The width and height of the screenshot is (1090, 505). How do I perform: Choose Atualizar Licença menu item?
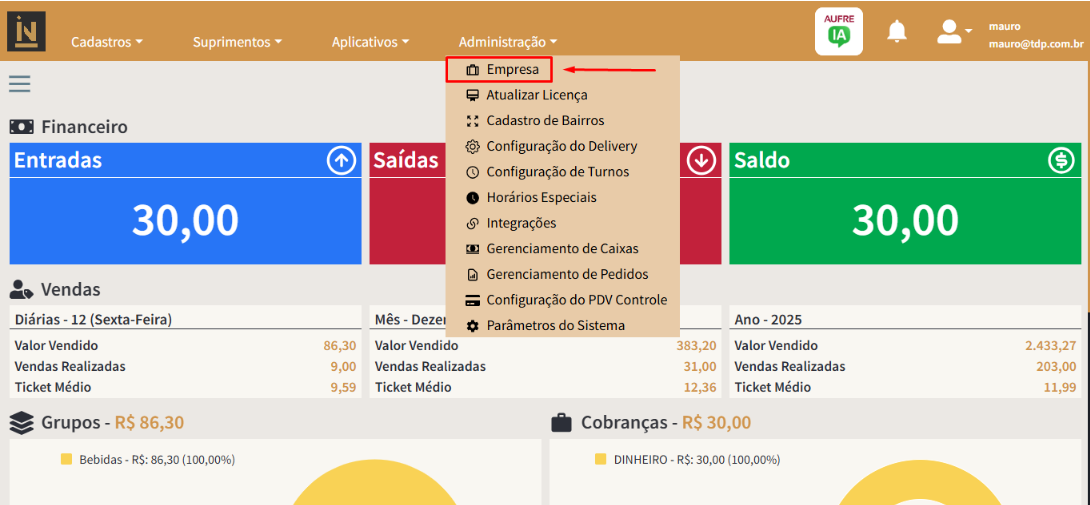click(536, 95)
